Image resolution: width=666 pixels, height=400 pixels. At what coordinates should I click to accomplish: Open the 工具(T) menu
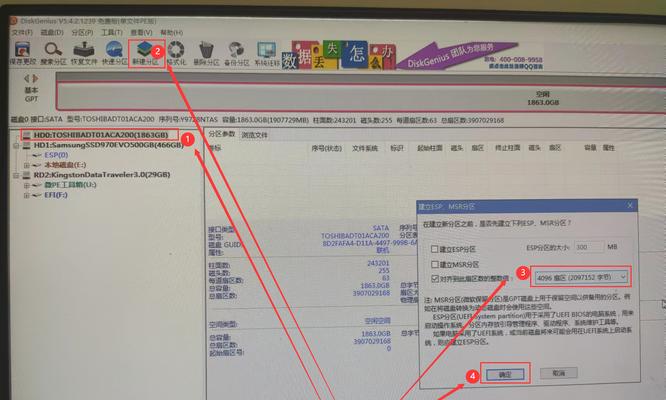coord(112,32)
